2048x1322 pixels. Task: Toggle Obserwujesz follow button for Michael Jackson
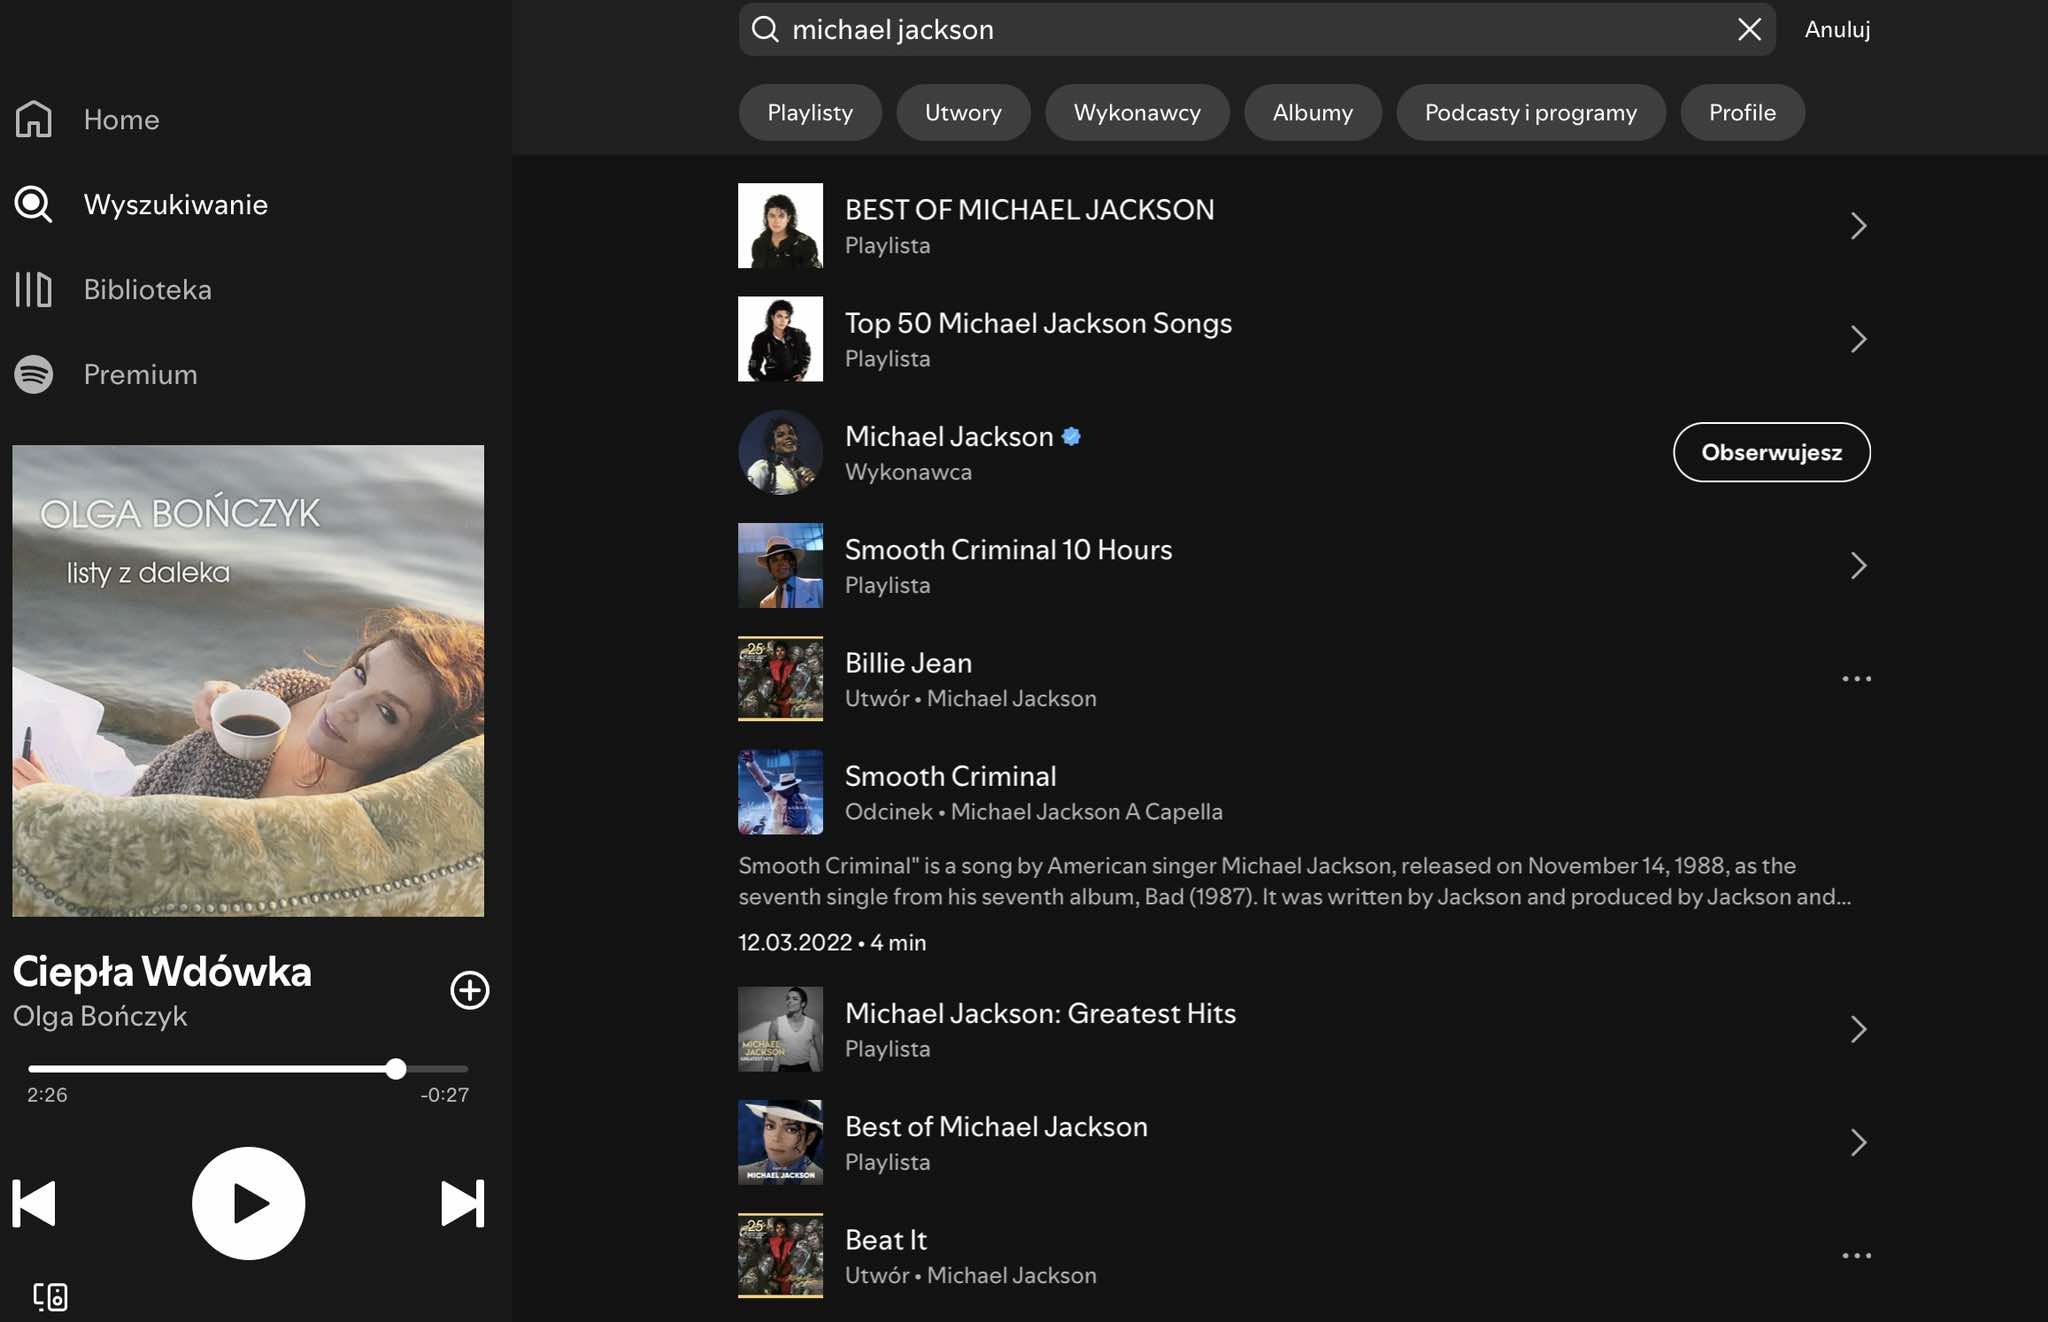tap(1771, 452)
